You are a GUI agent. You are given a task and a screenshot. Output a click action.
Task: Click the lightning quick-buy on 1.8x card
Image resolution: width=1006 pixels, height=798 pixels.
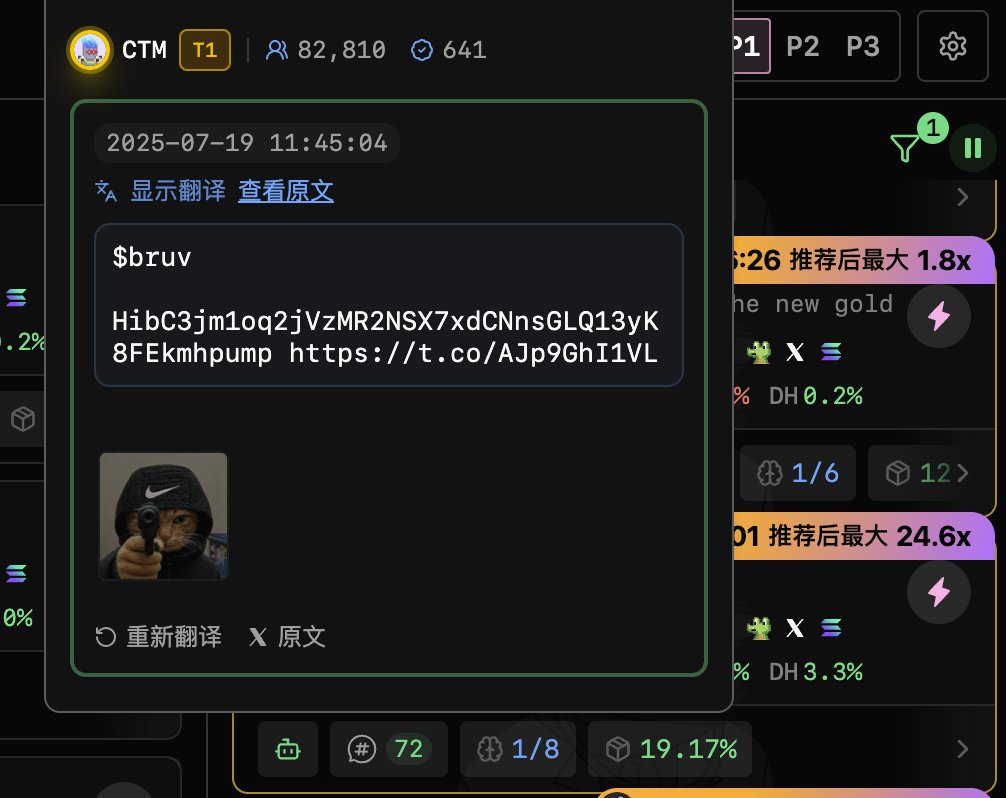939,316
